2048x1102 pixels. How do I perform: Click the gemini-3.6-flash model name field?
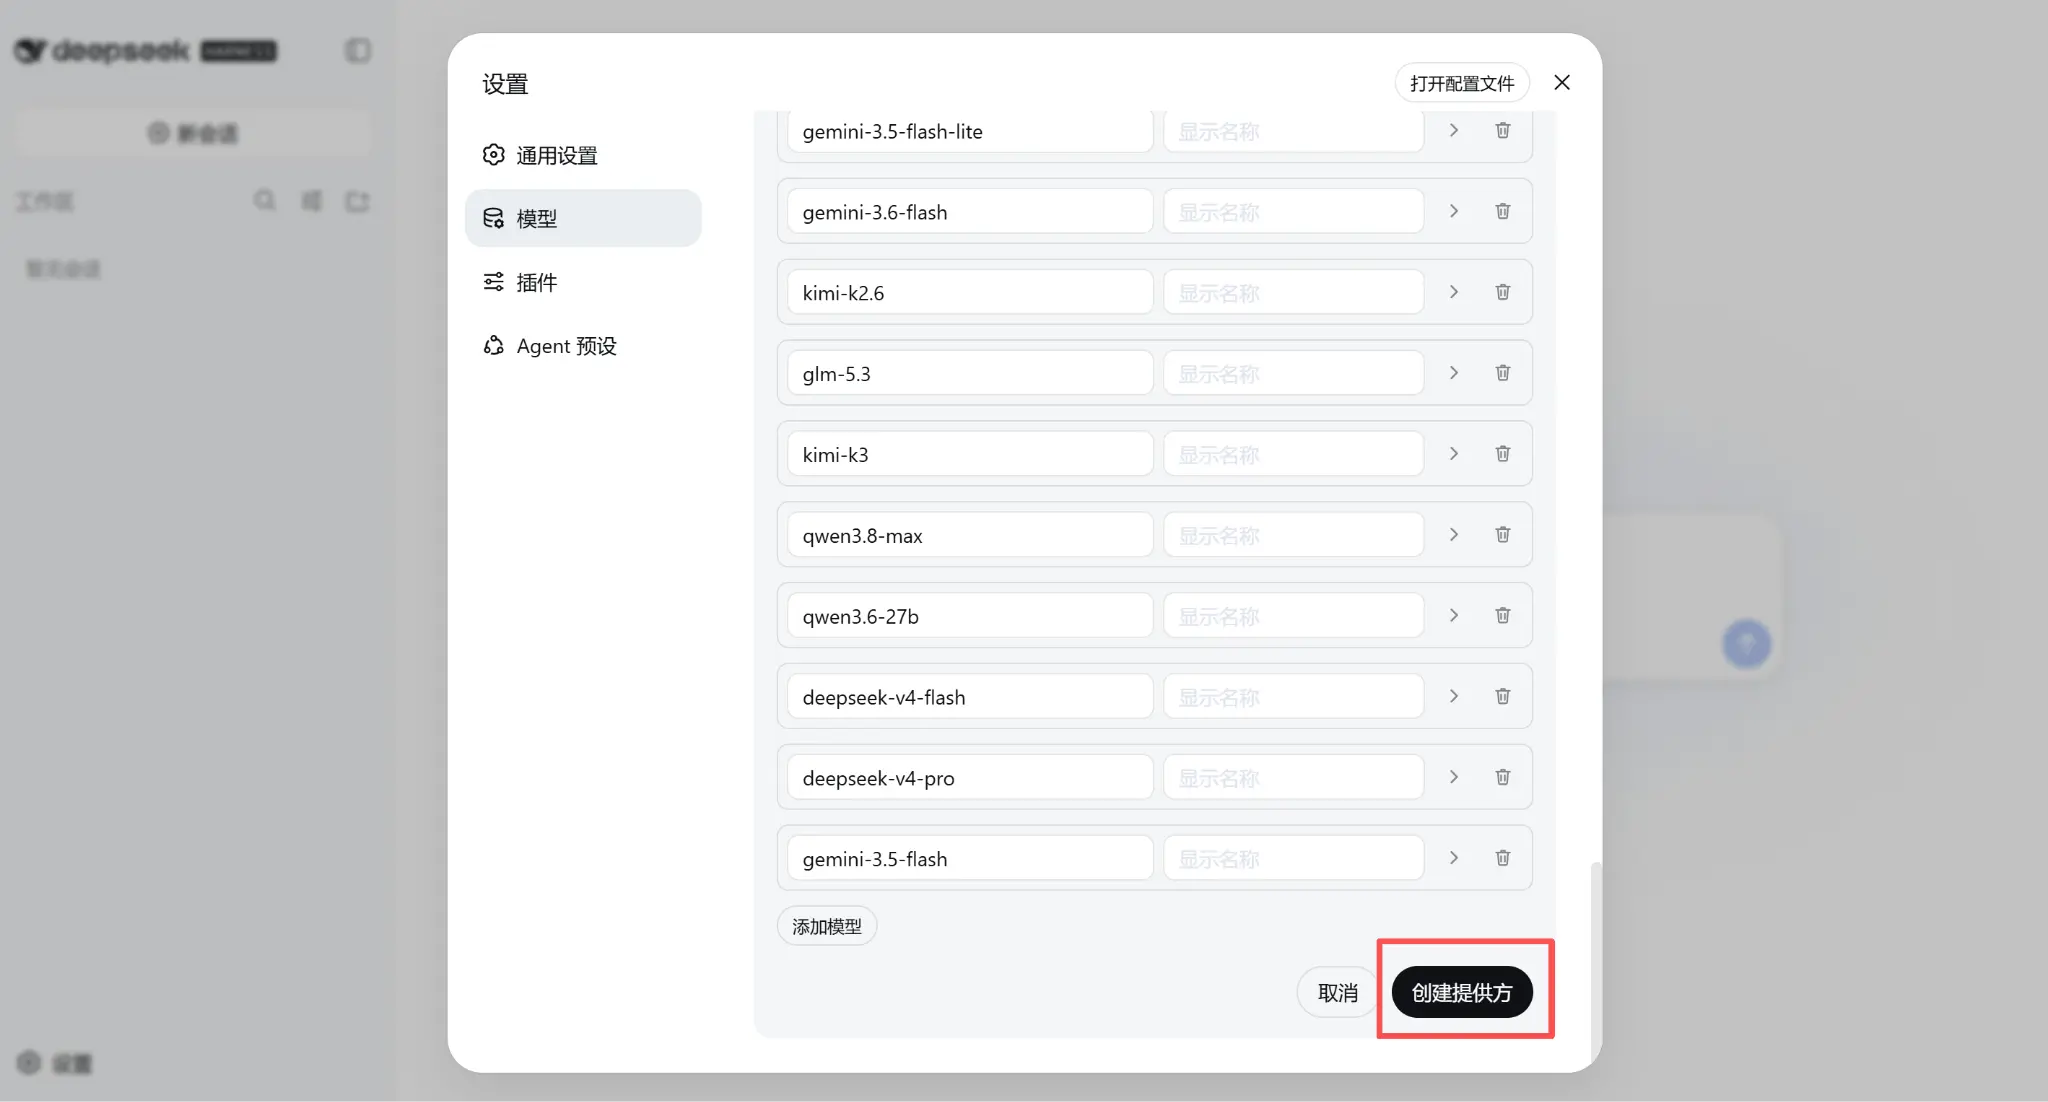click(x=970, y=212)
